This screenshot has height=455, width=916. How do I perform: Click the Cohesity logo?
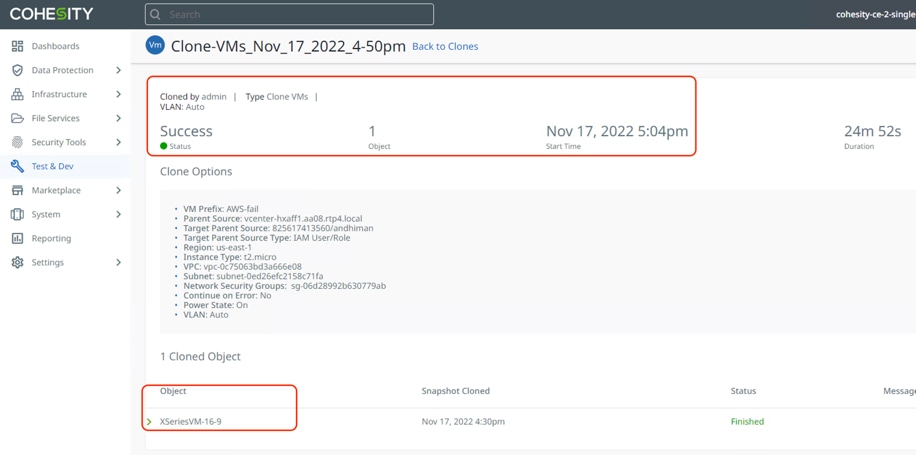[x=51, y=14]
